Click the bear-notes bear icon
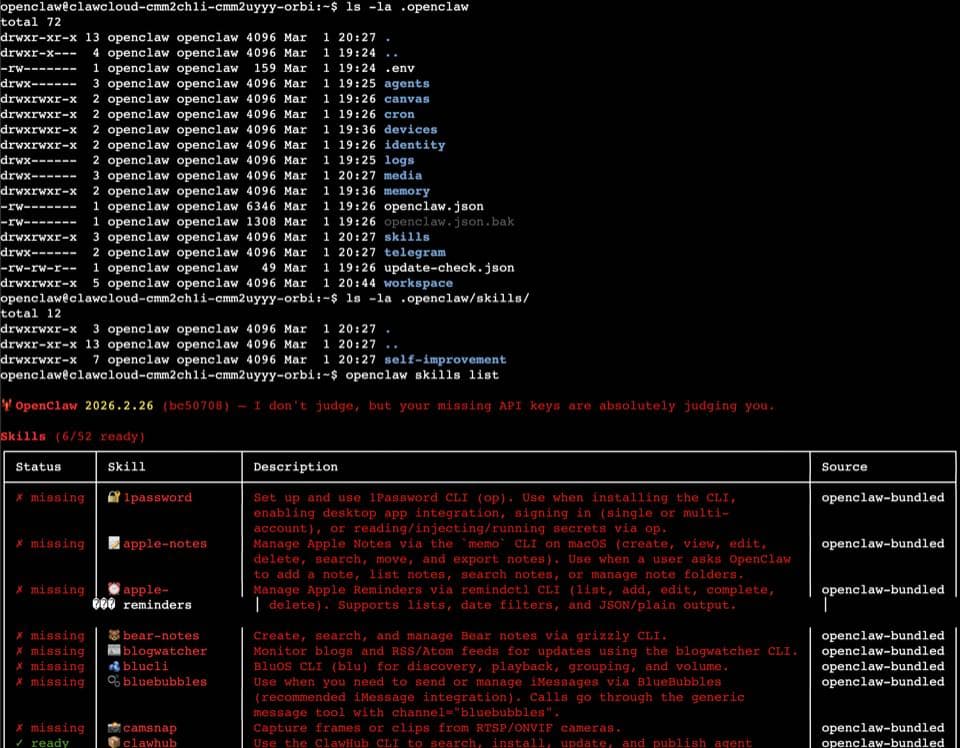The image size is (960, 748). click(x=113, y=635)
